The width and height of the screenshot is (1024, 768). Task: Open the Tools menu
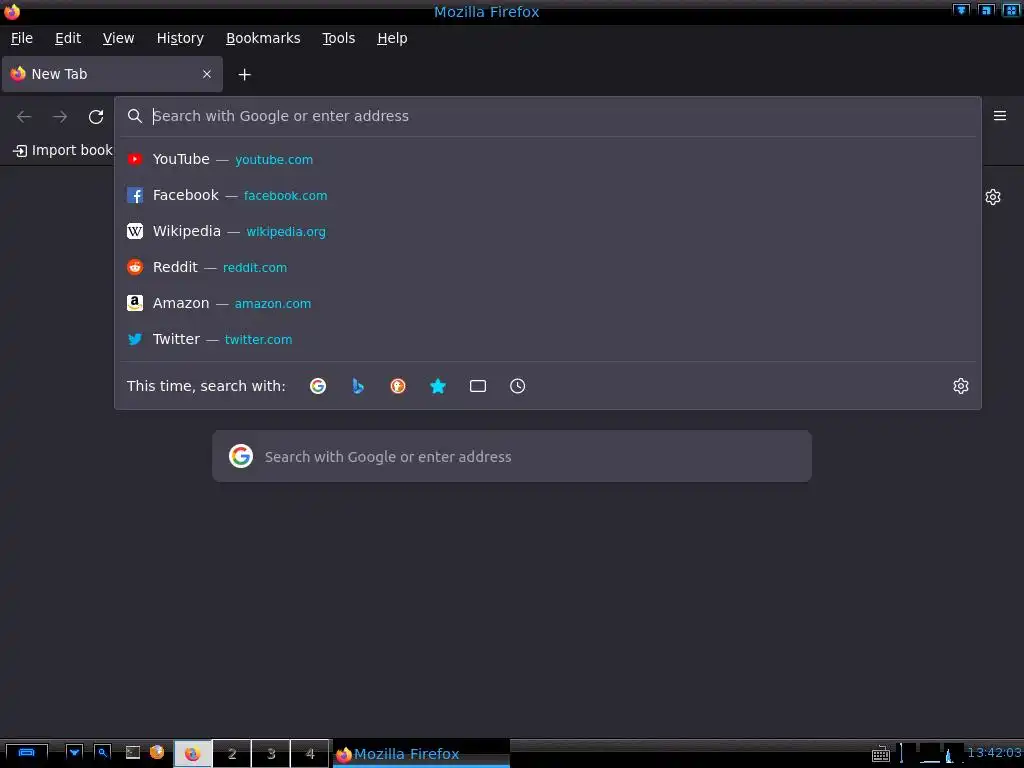338,39
